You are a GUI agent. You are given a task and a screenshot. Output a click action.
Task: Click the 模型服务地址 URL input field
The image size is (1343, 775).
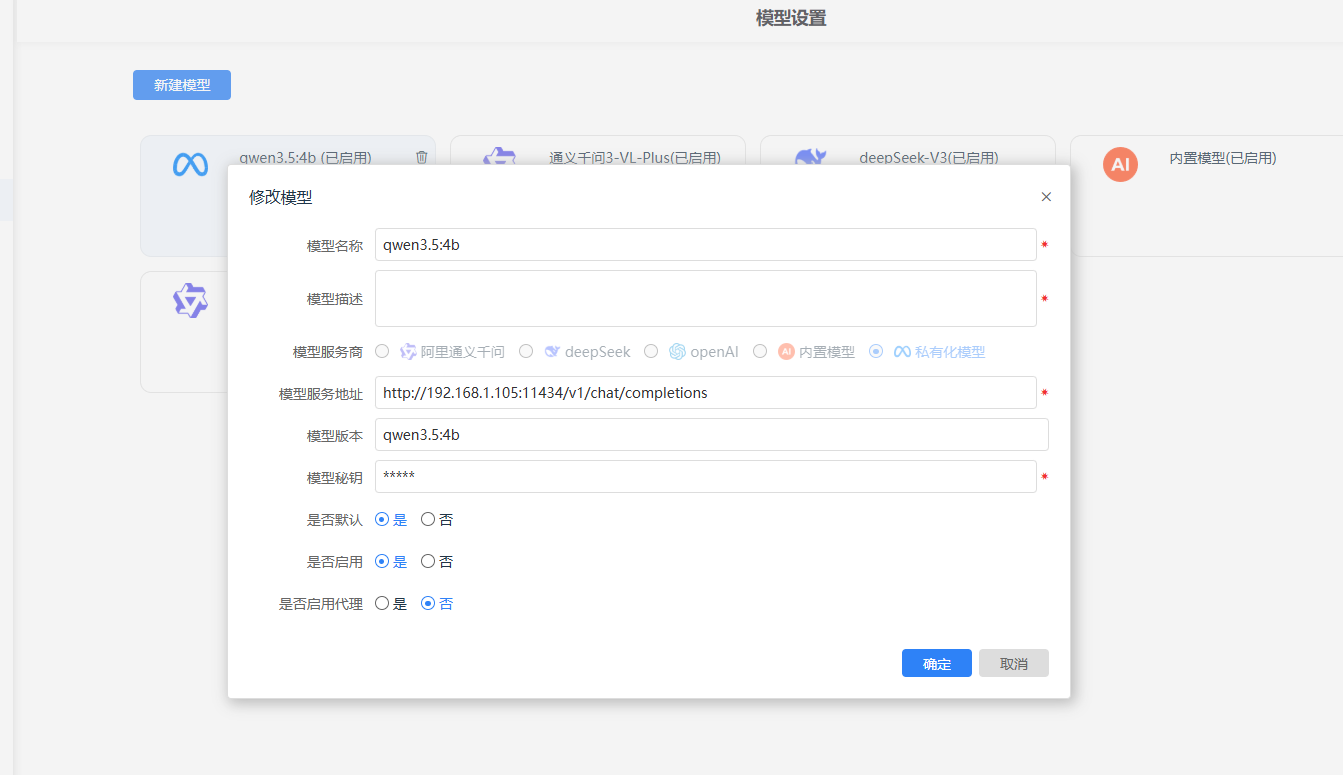coord(705,393)
